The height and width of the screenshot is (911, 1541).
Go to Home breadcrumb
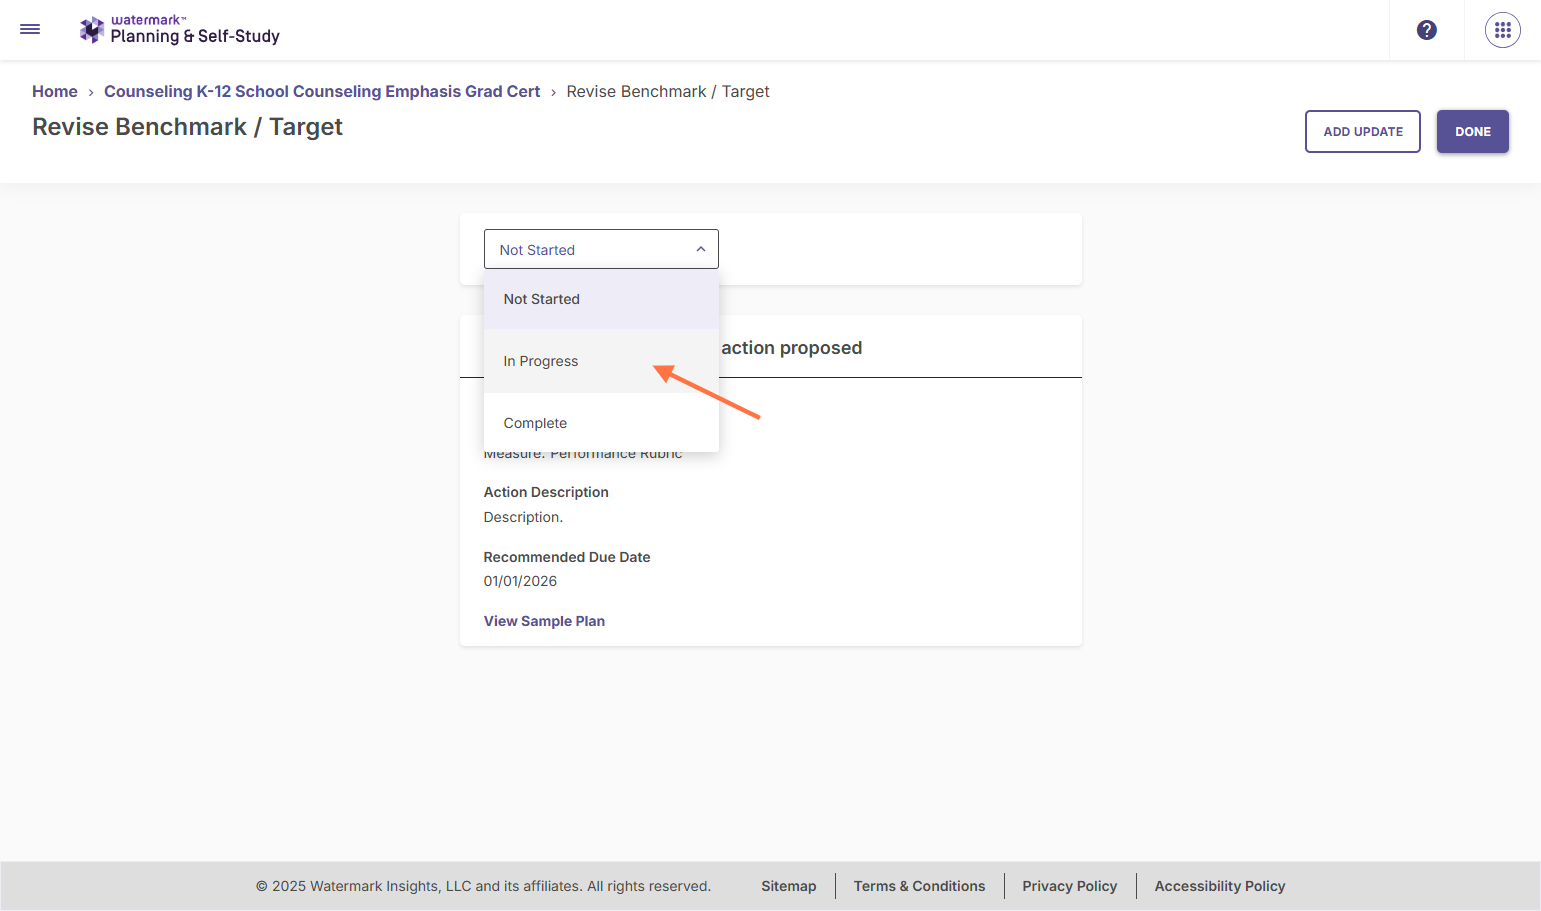click(x=55, y=91)
